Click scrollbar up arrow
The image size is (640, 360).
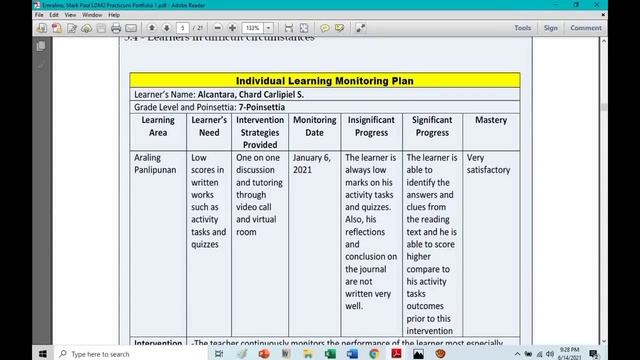604,41
